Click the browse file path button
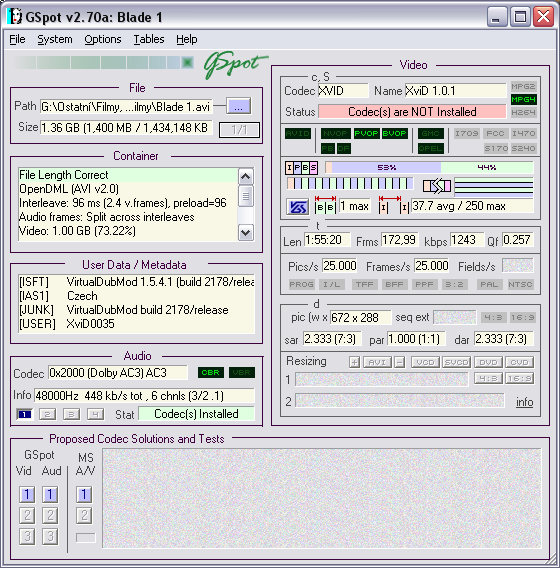 [238, 106]
